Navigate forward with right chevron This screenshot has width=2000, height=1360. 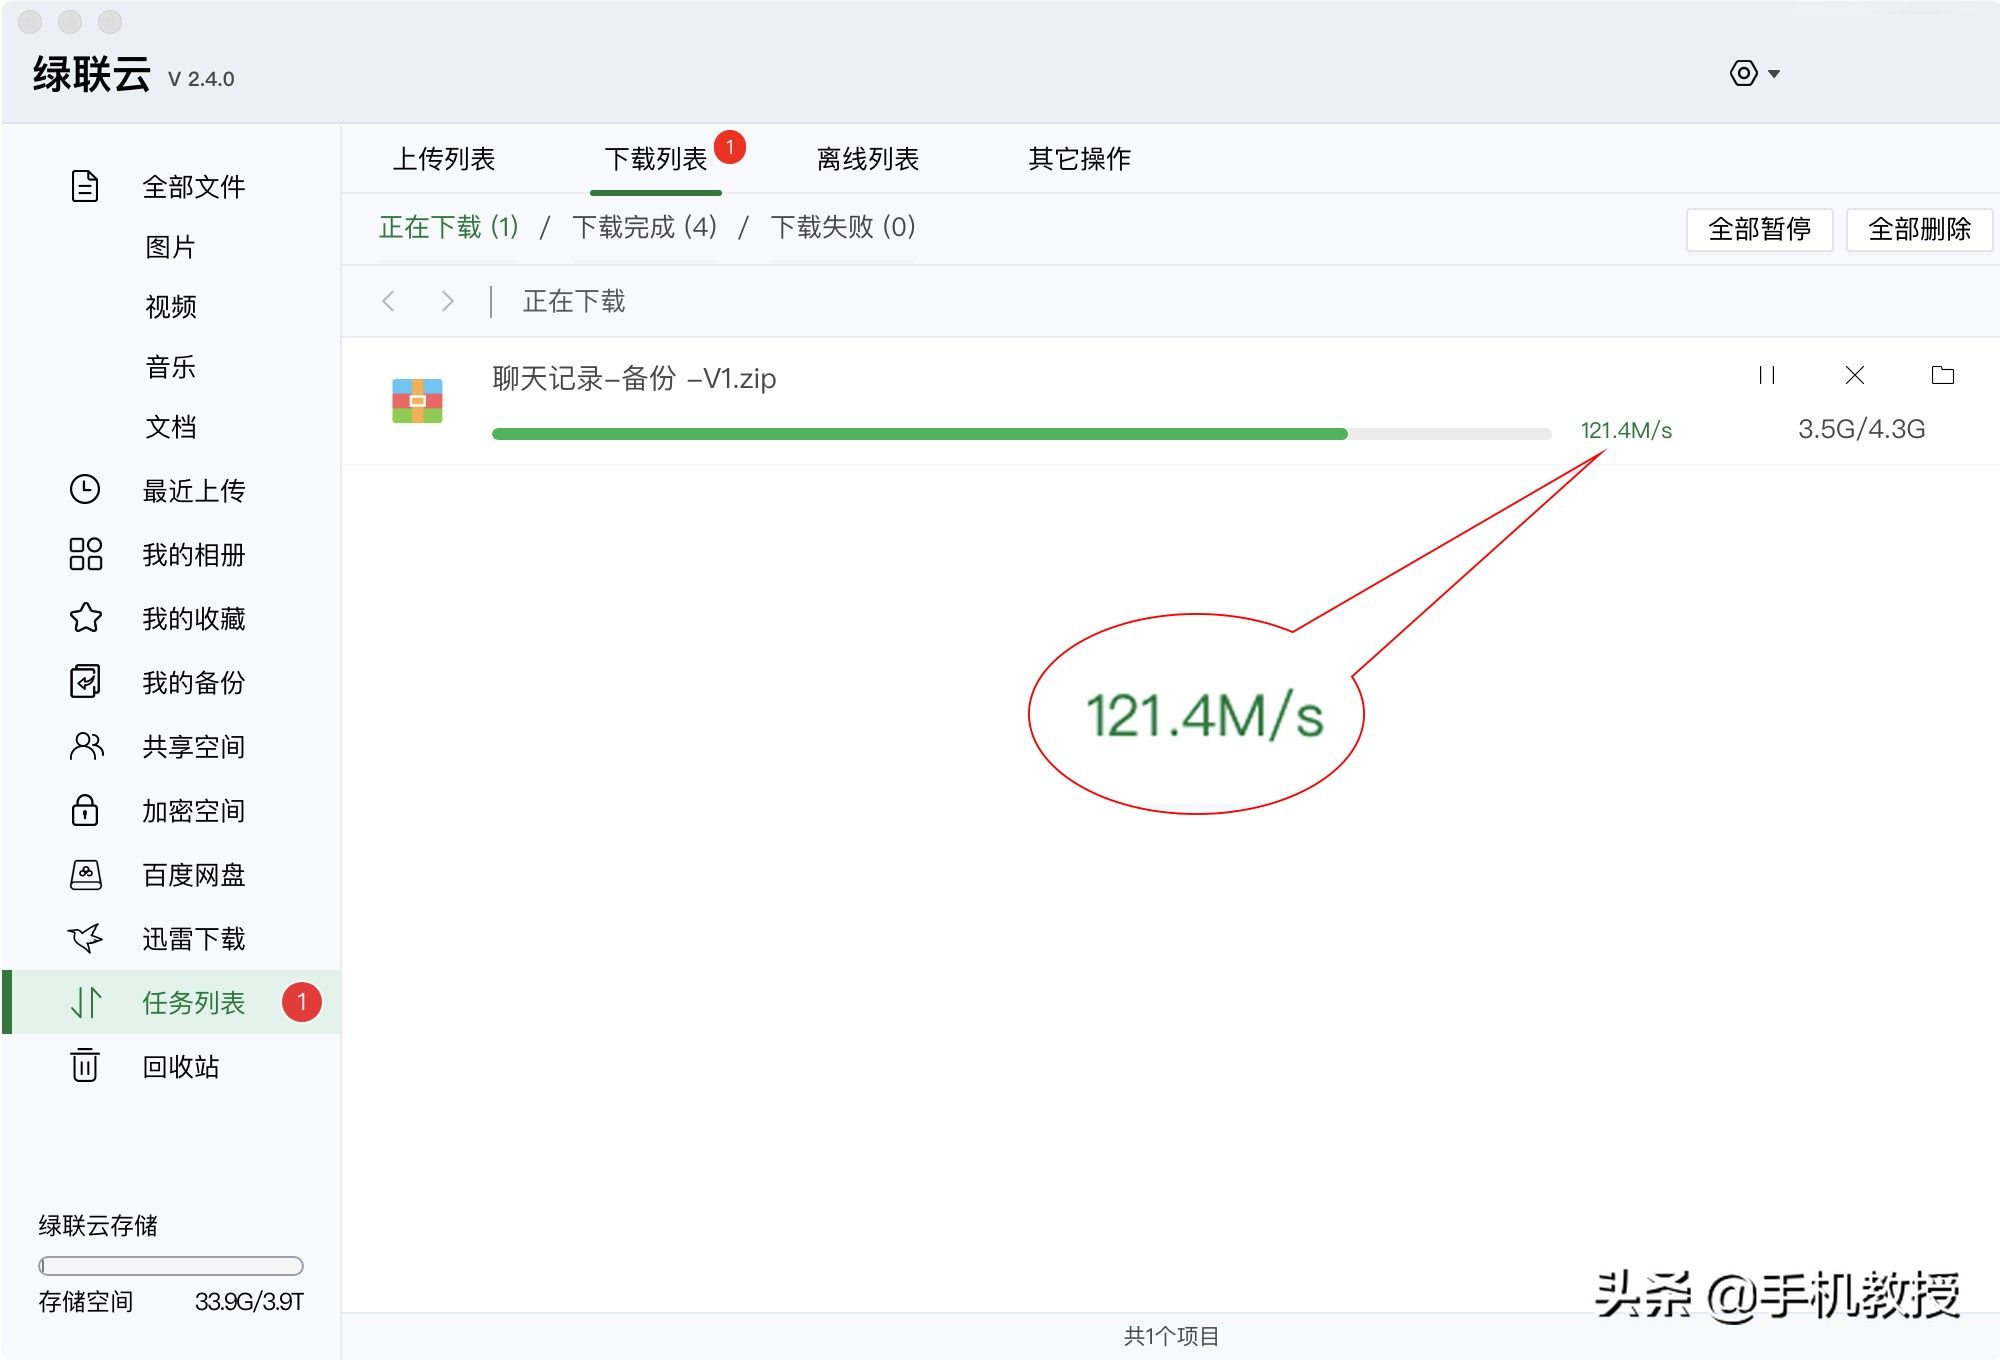447,301
